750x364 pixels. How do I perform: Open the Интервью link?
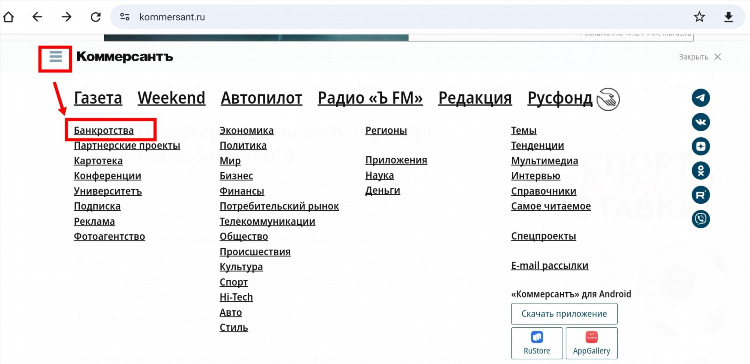(536, 176)
